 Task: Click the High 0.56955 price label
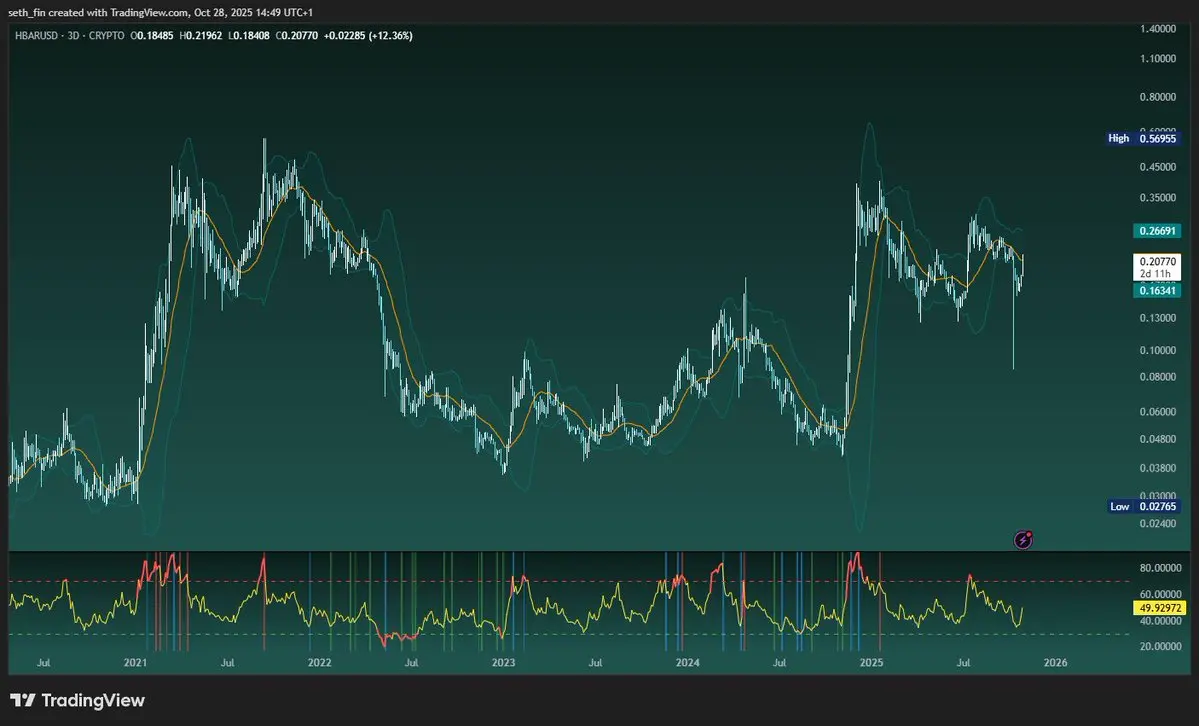click(1142, 138)
